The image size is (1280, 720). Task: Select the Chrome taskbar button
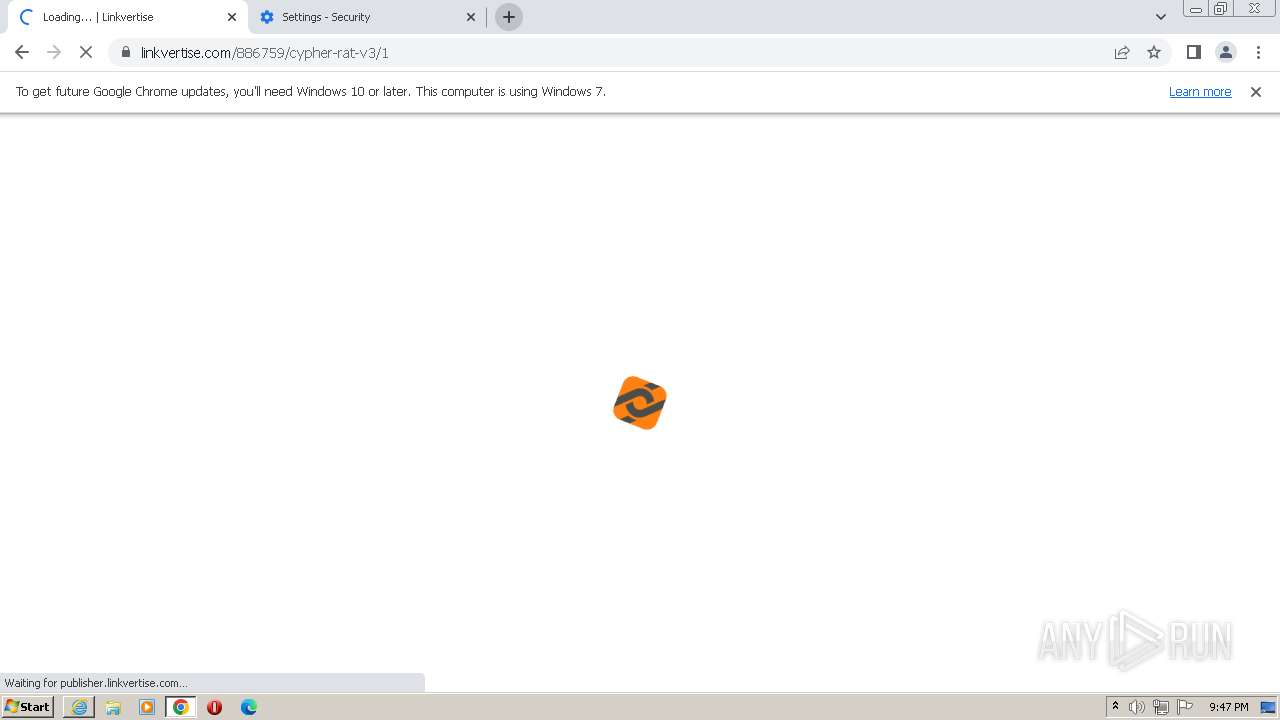(x=181, y=707)
